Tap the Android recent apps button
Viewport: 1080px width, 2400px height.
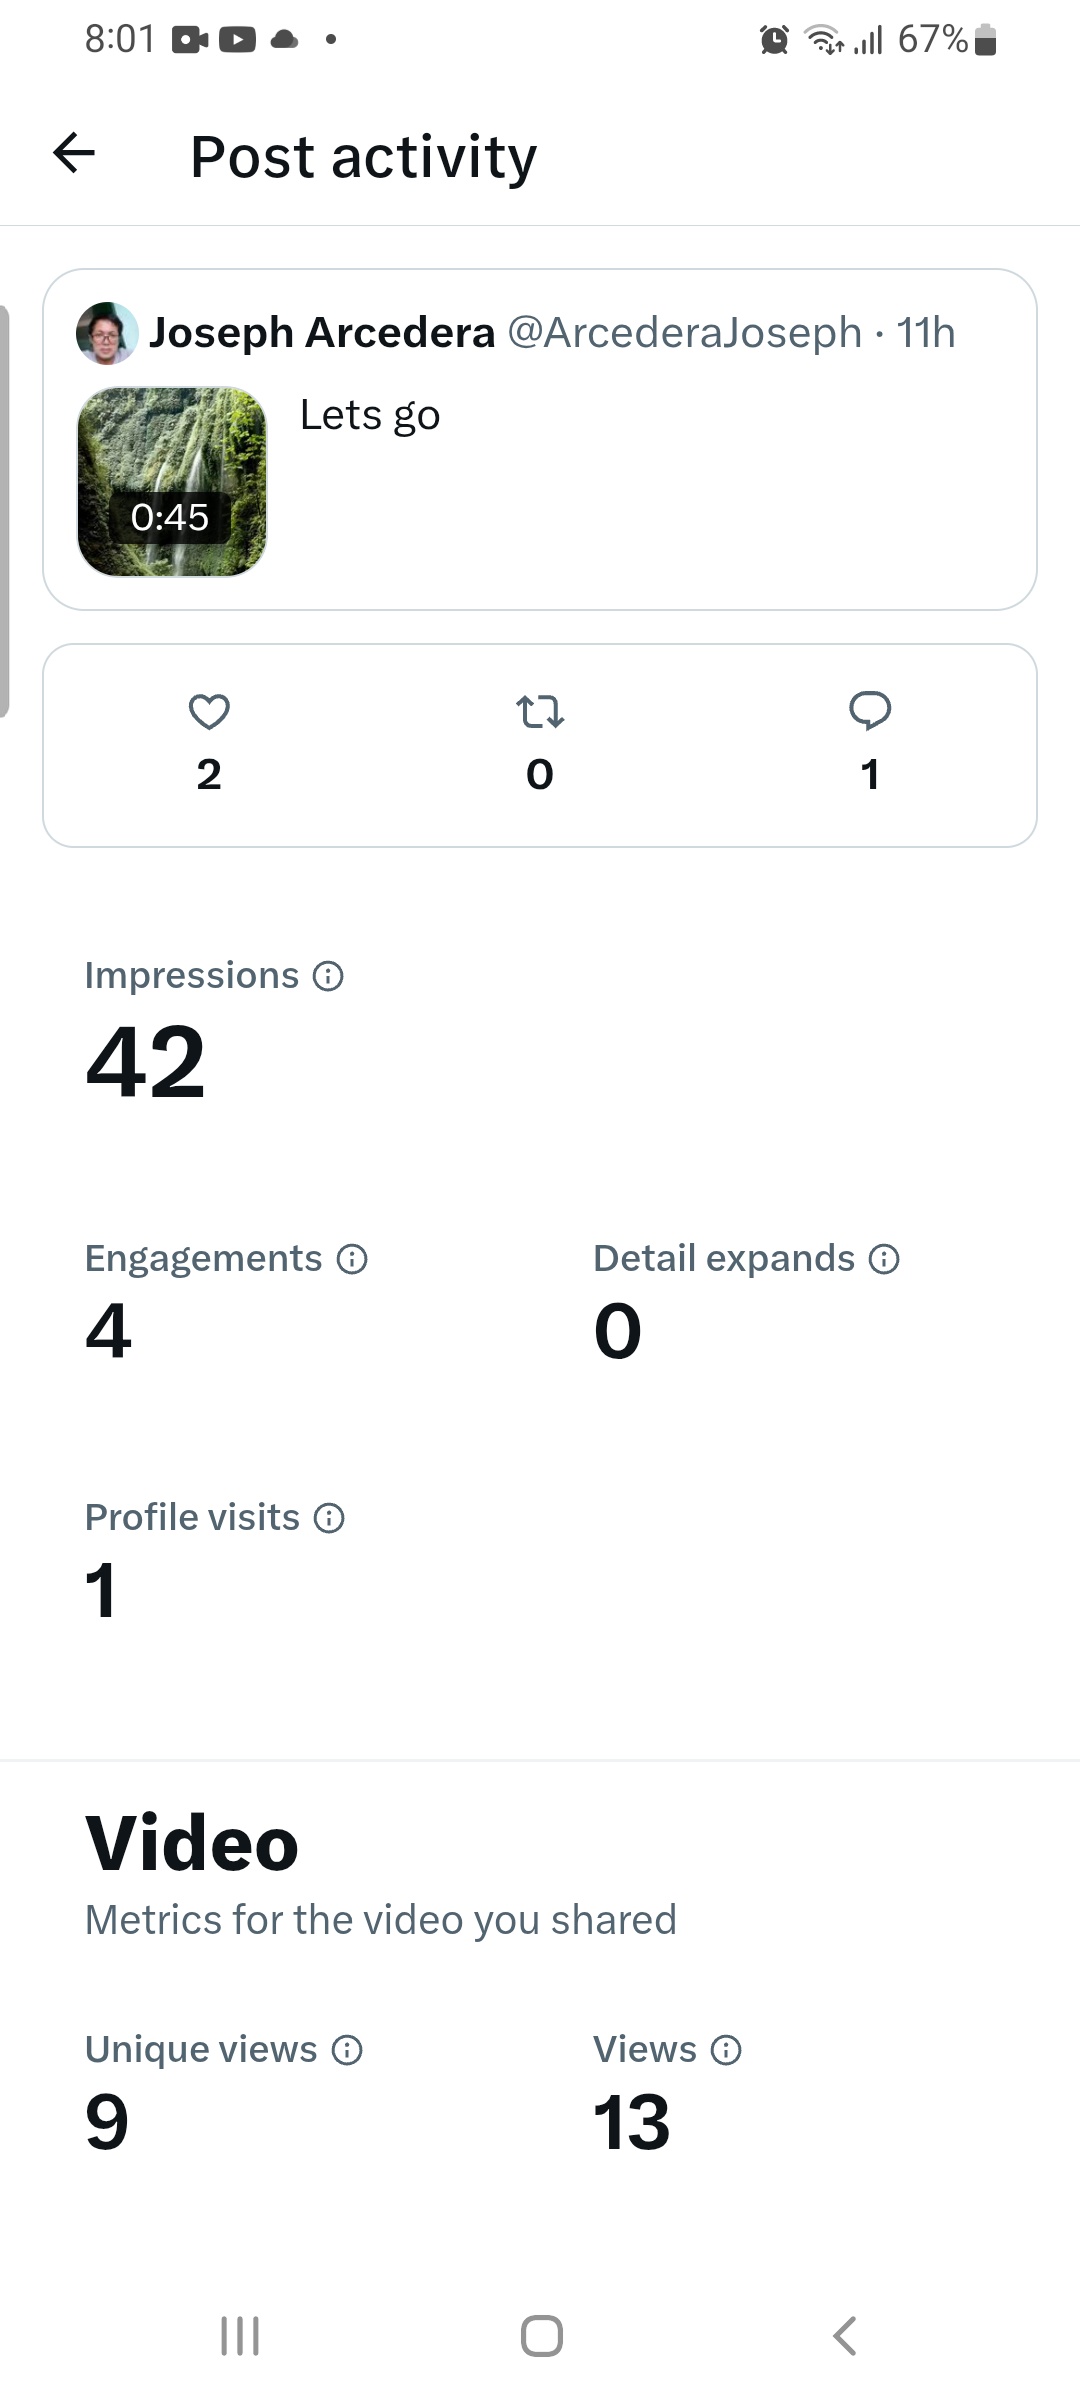pos(240,2336)
